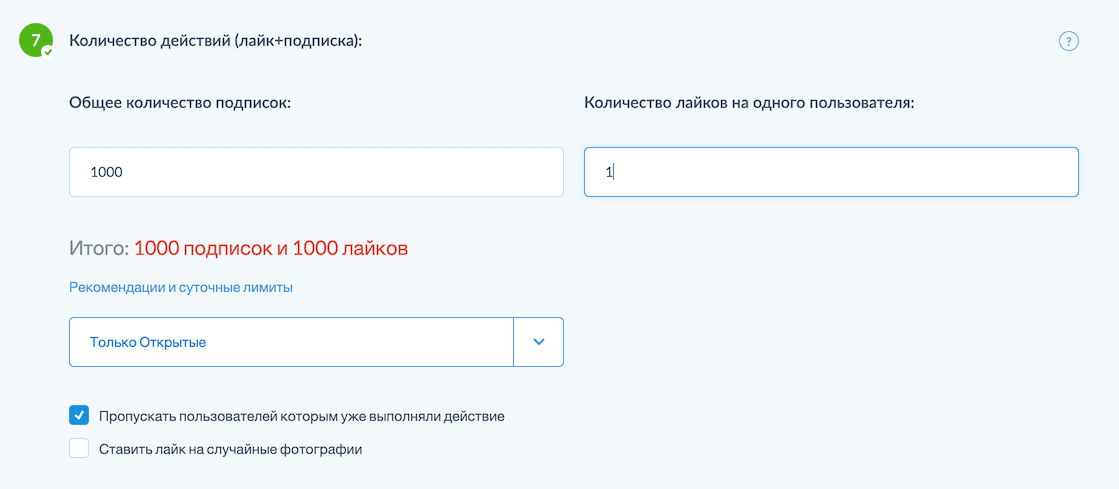Uncheck "Пропускать пользователей" checkbox
This screenshot has height=489, width=1119.
79,415
